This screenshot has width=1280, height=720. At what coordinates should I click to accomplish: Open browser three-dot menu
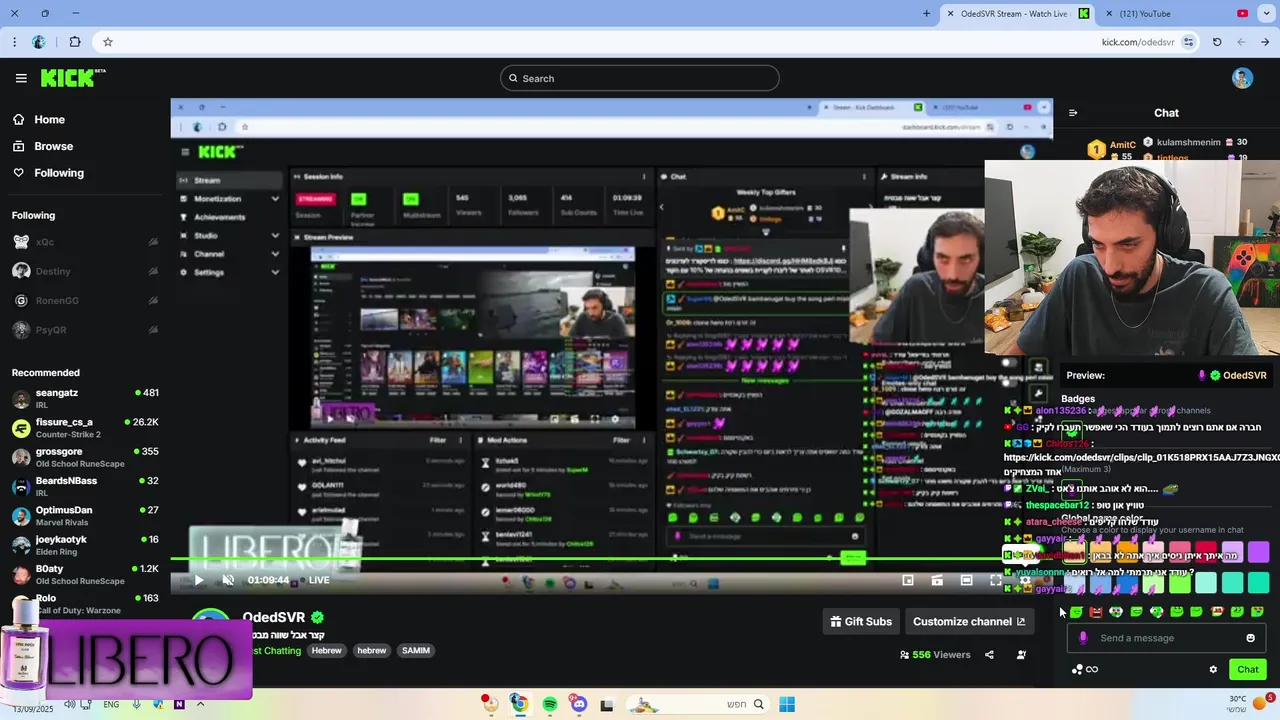14,42
